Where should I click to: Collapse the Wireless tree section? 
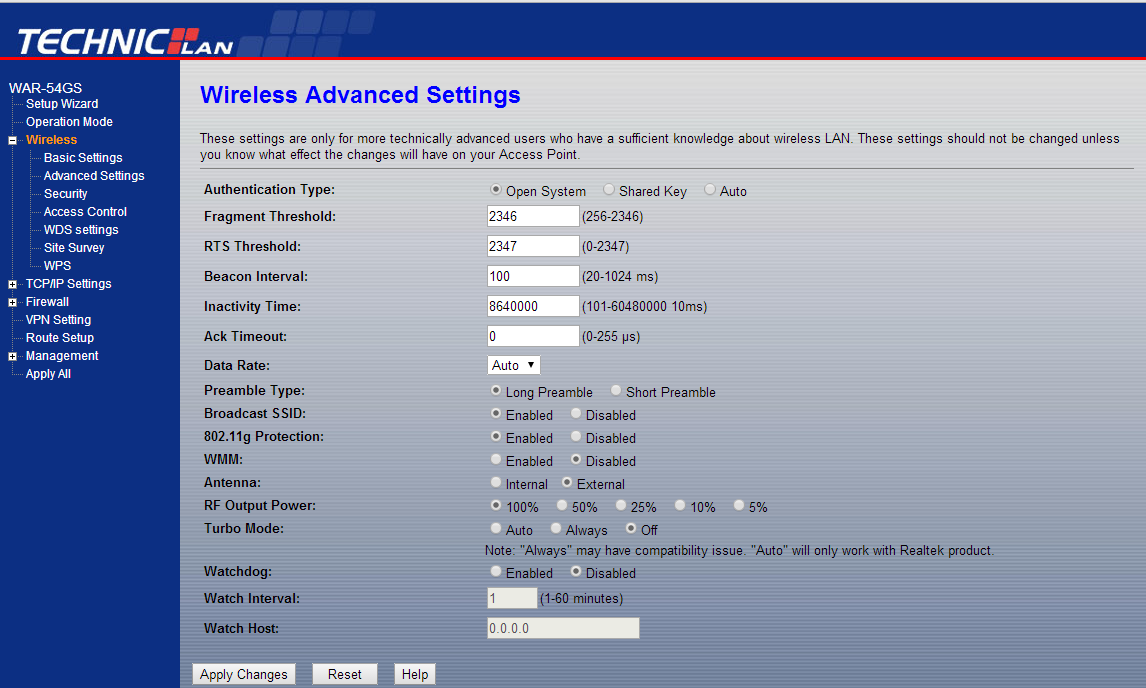click(x=12, y=140)
